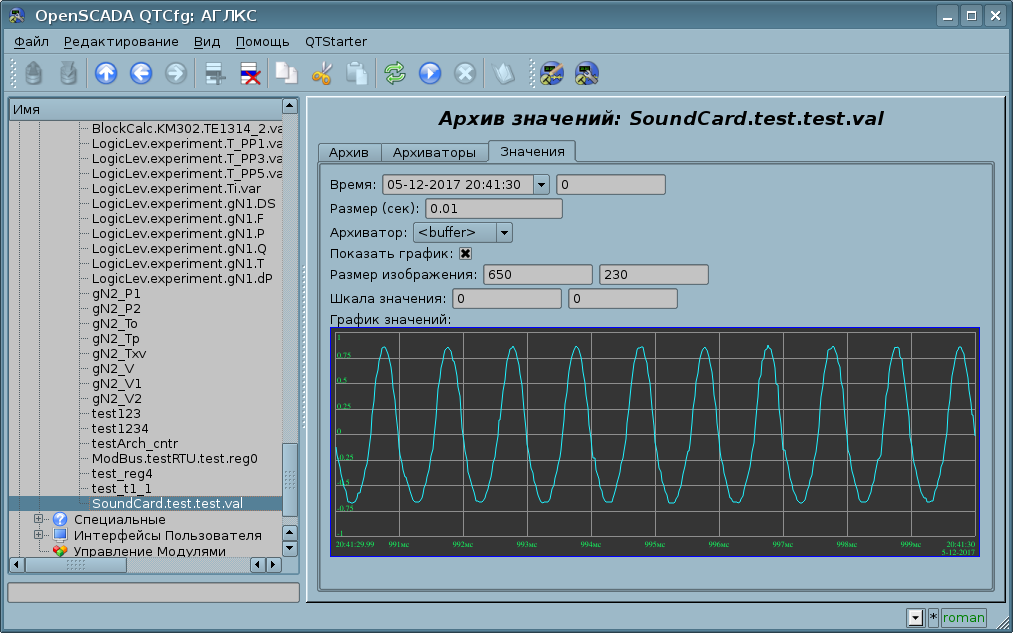Open the Время date-time dropdown arrow
Screen dimensions: 1013x633
[x=541, y=185]
